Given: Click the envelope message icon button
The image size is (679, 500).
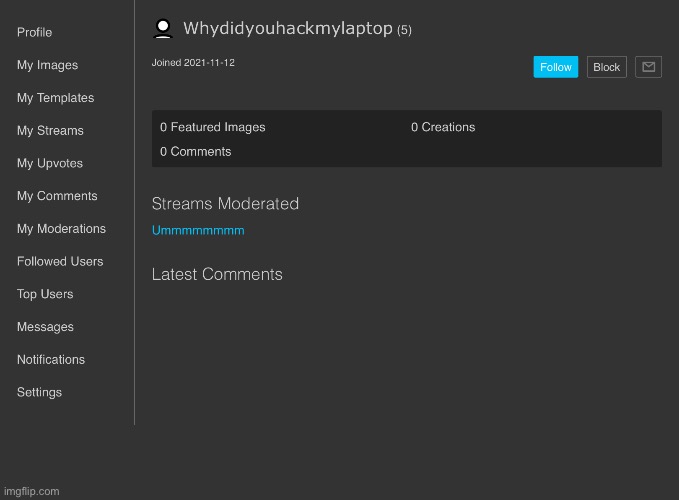Looking at the screenshot, I should (x=648, y=67).
